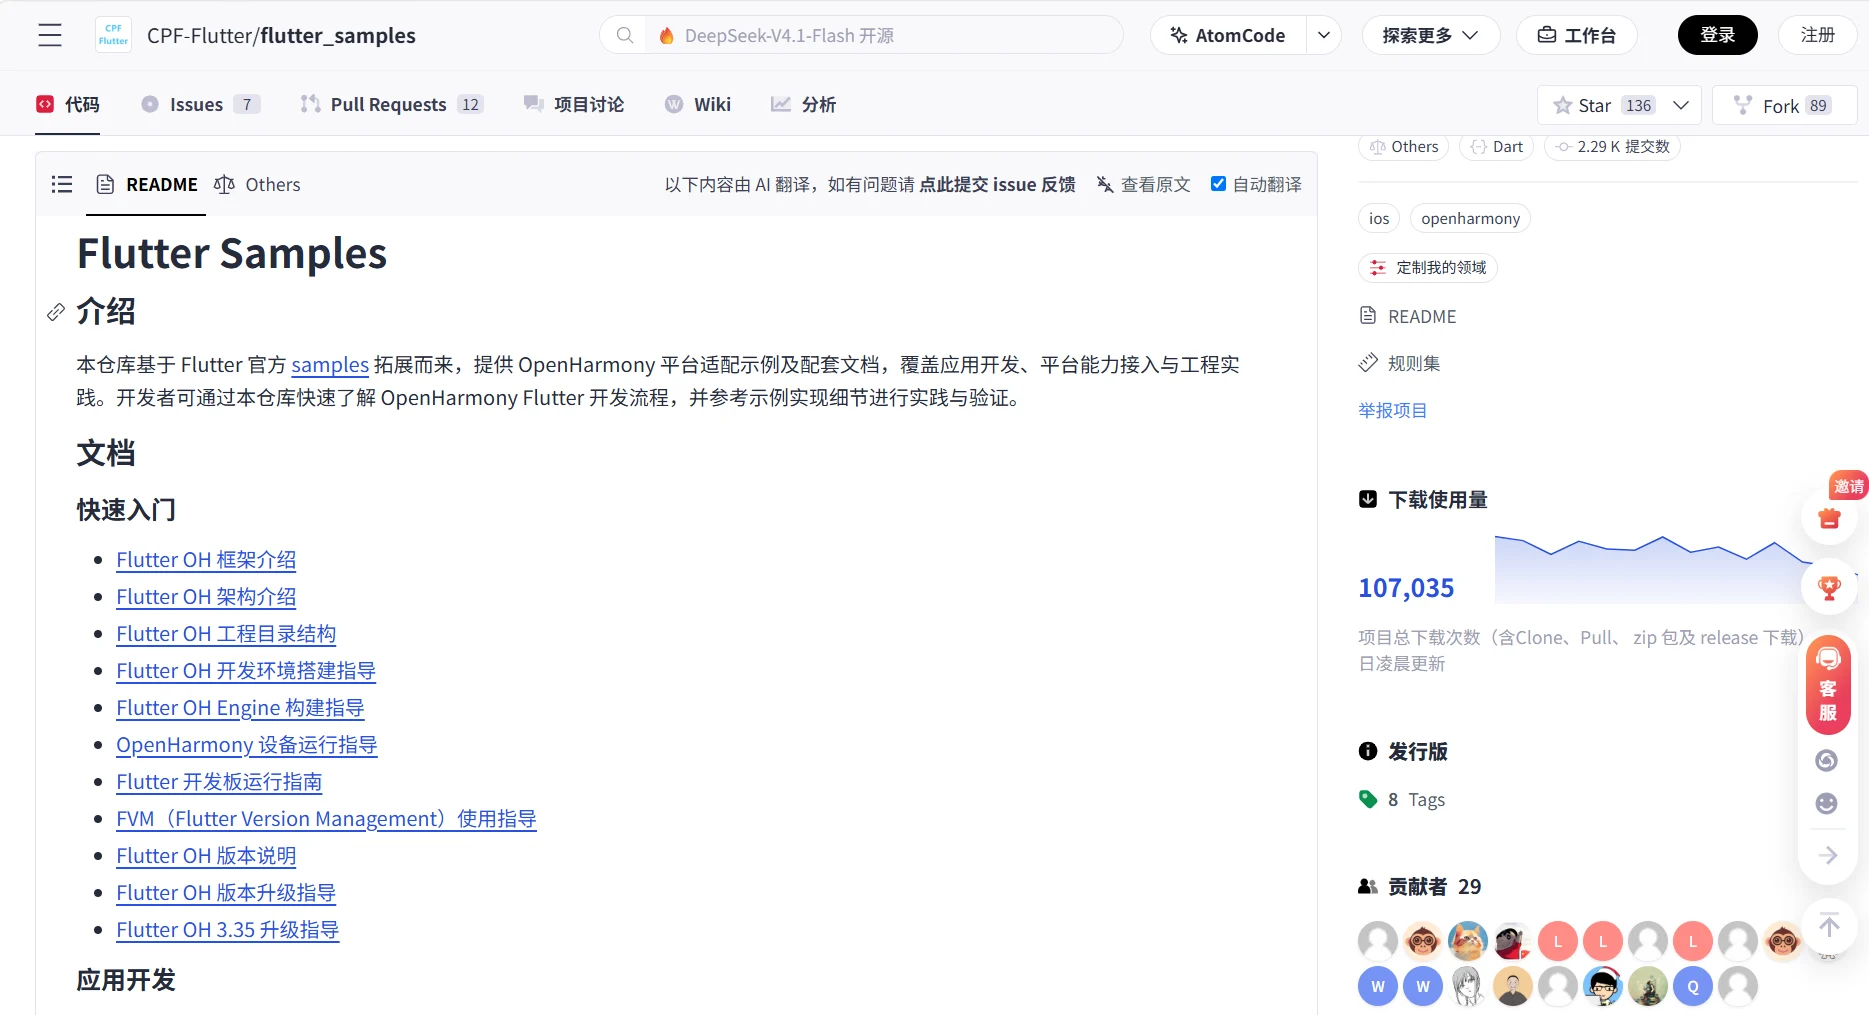Expand the Star dropdown chevron

pyautogui.click(x=1681, y=105)
